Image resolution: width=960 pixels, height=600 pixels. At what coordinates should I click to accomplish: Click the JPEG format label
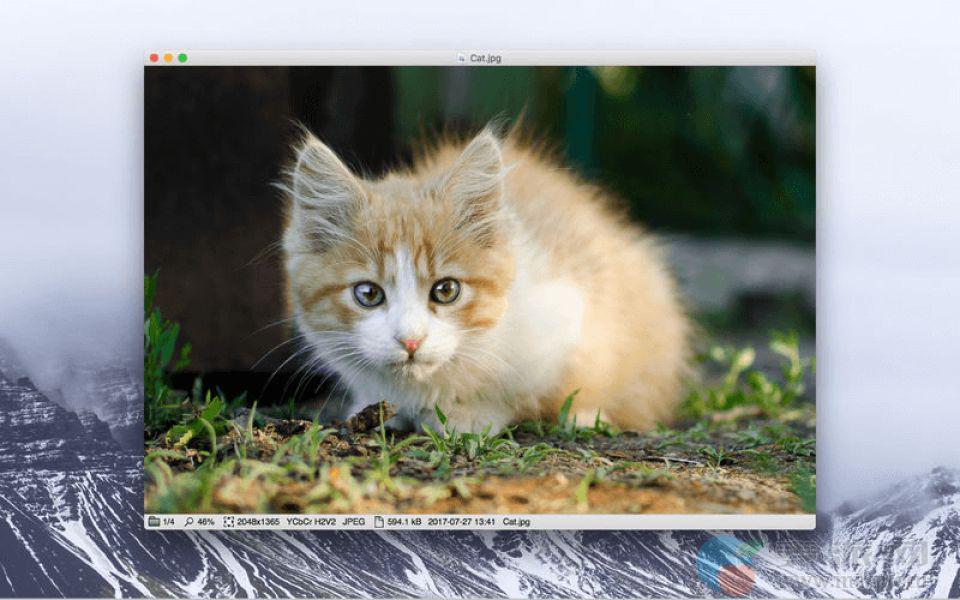354,522
